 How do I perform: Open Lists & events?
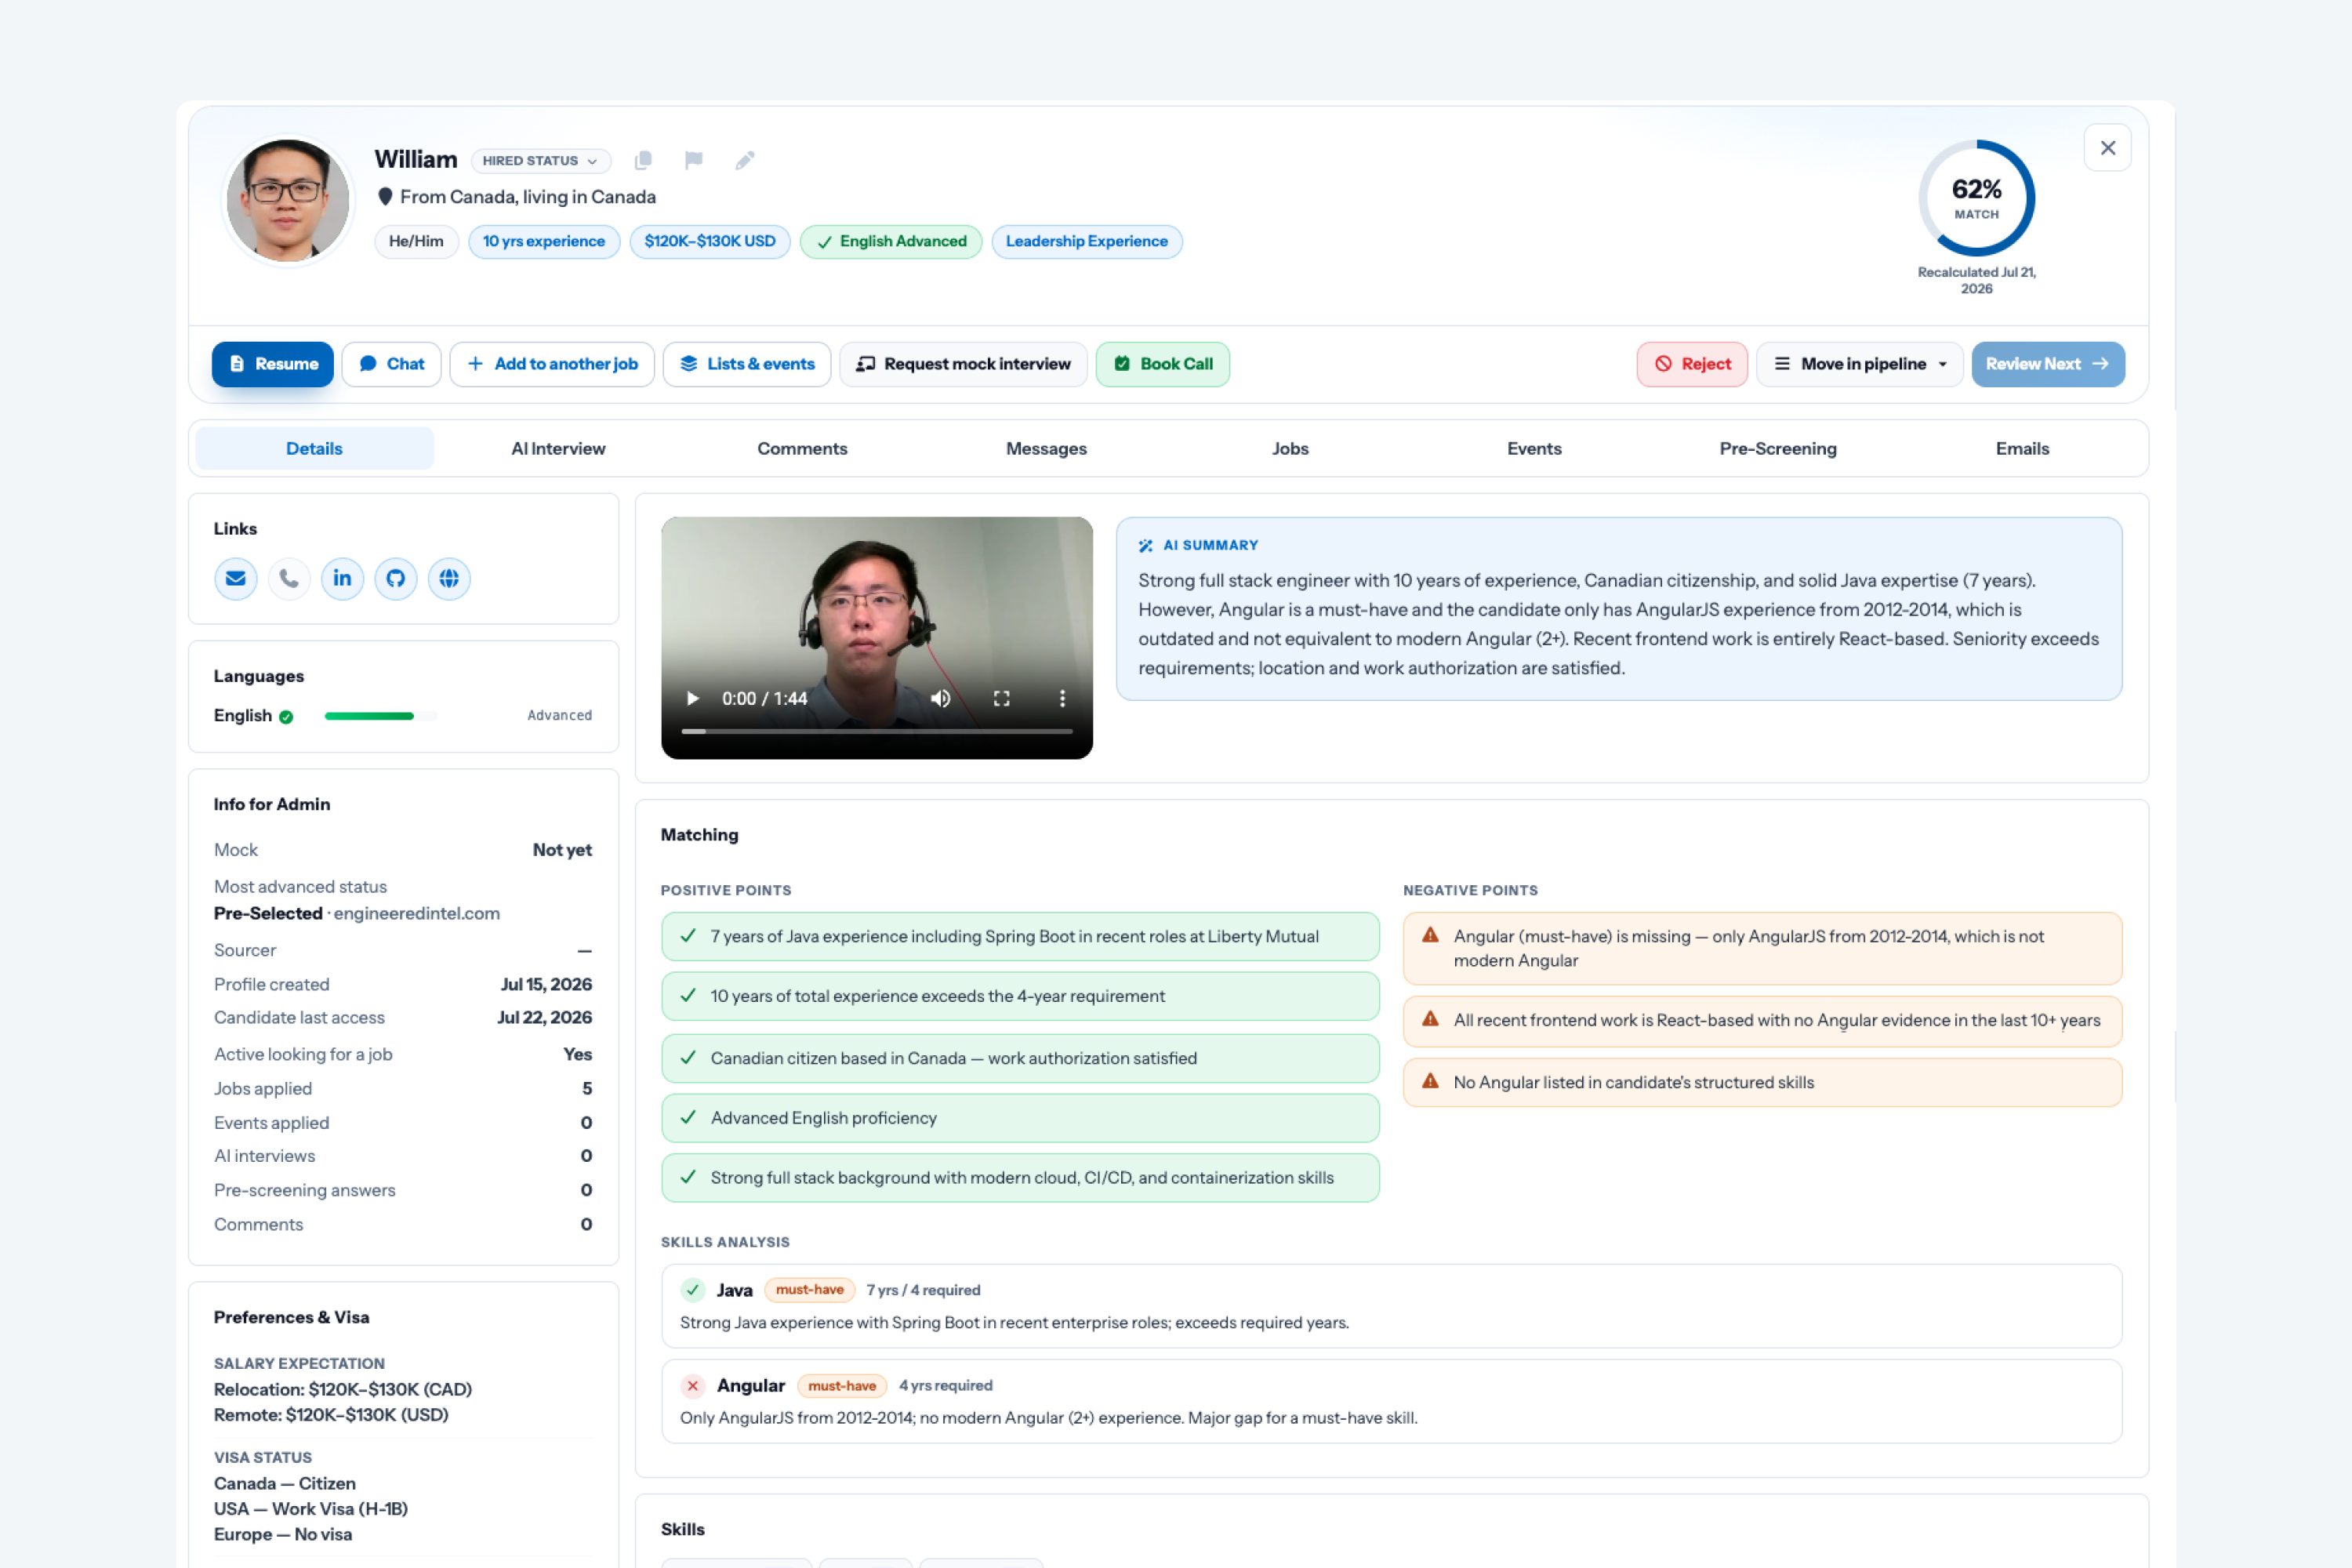[747, 364]
